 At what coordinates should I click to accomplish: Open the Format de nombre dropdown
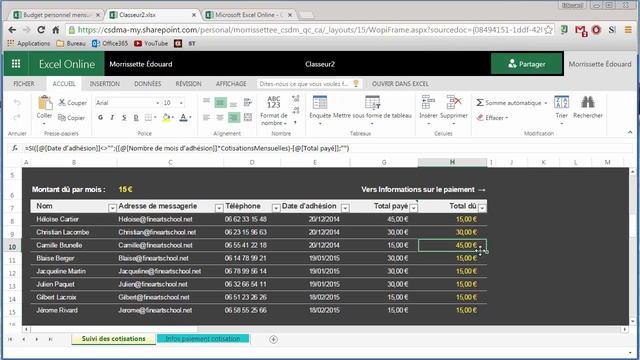click(273, 119)
